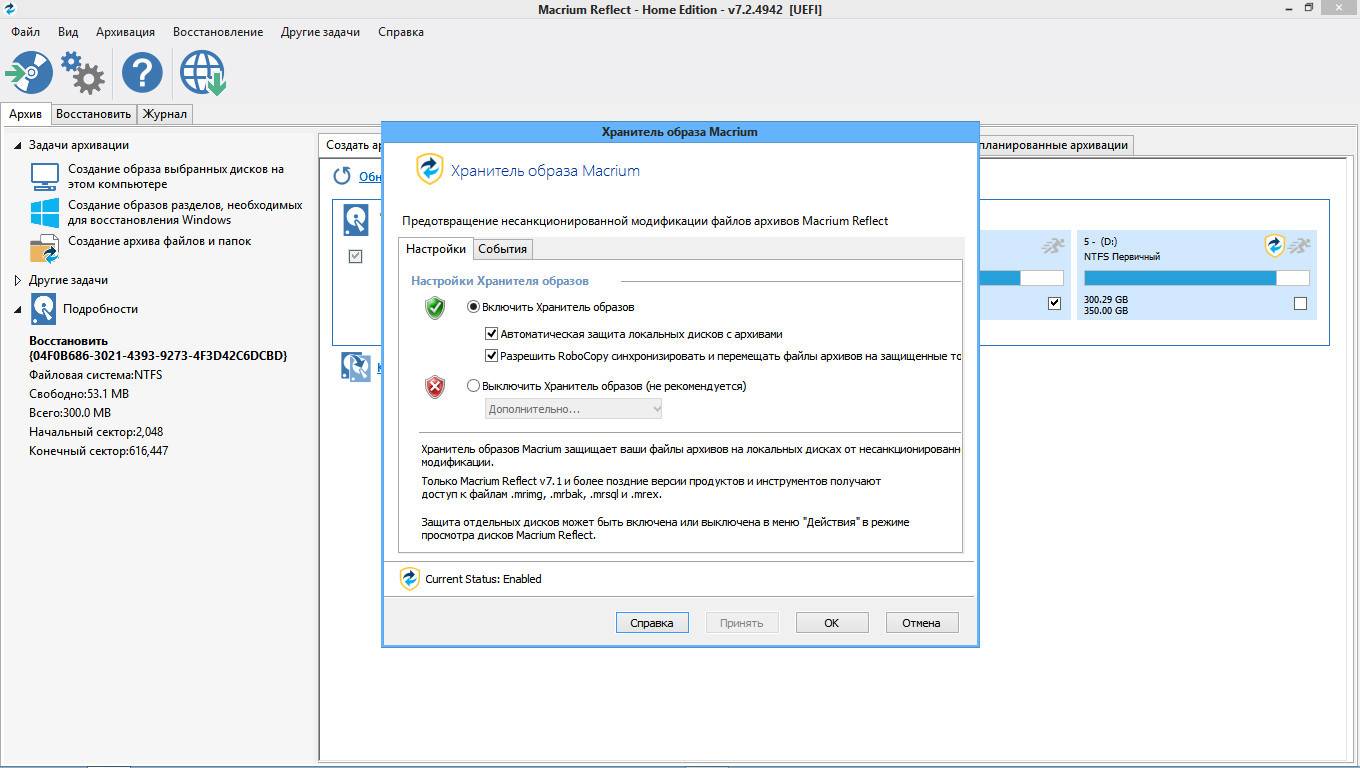Click the green checkmark shield icon
Image resolution: width=1360 pixels, height=768 pixels.
435,307
